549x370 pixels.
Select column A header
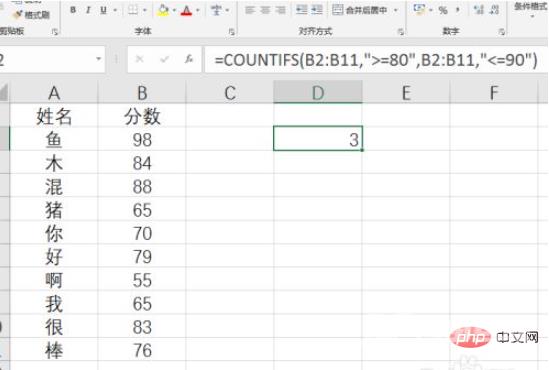pyautogui.click(x=54, y=93)
